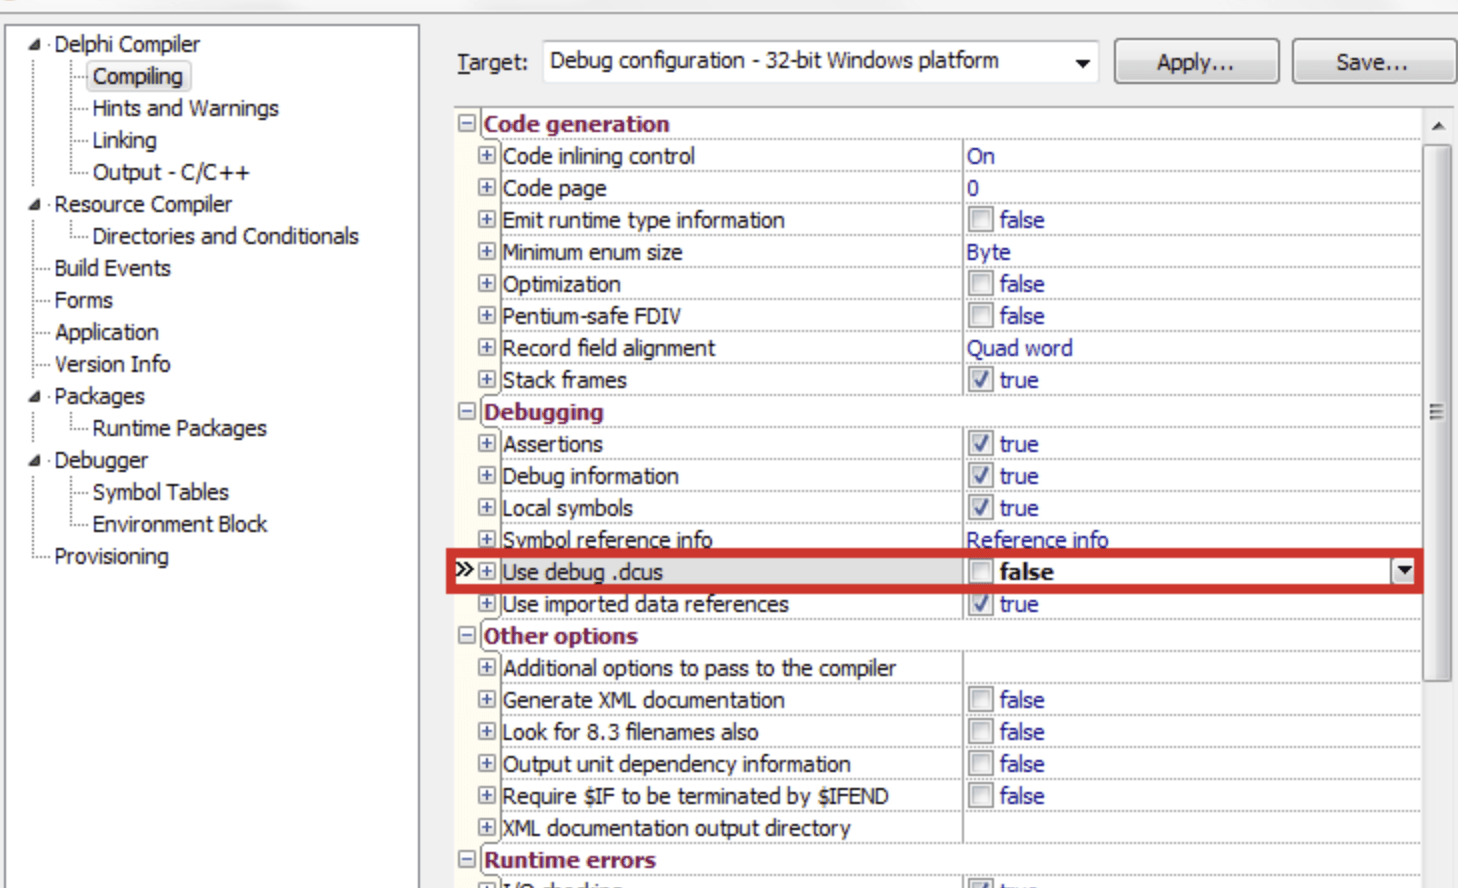1458x888 pixels.
Task: Click the scrollbar up arrow
Action: (1437, 126)
